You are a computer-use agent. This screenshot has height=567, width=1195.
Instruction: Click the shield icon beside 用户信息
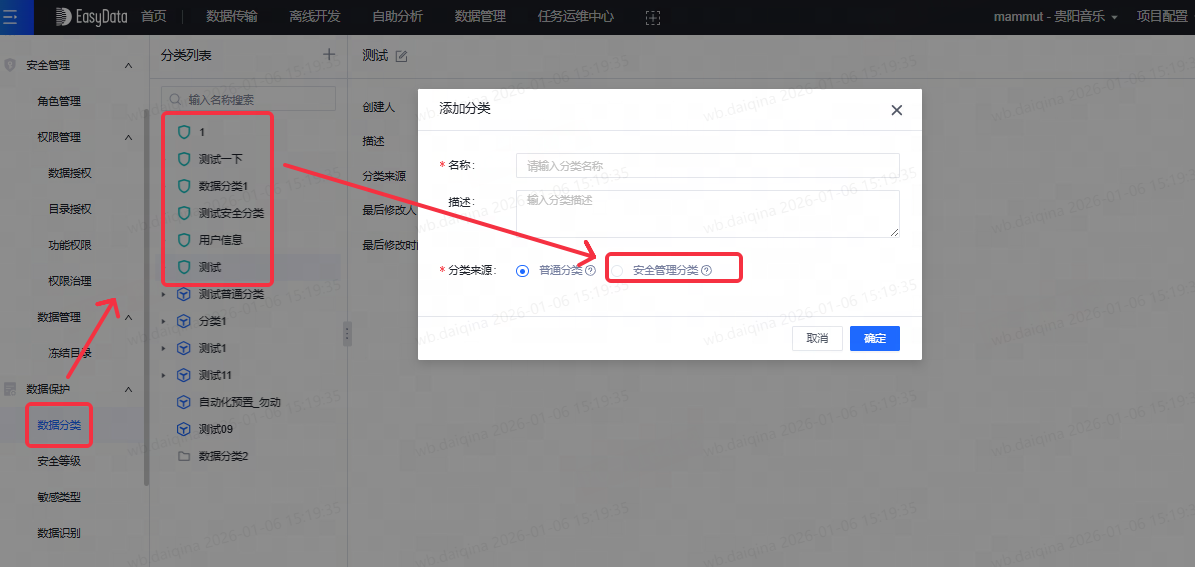(183, 239)
